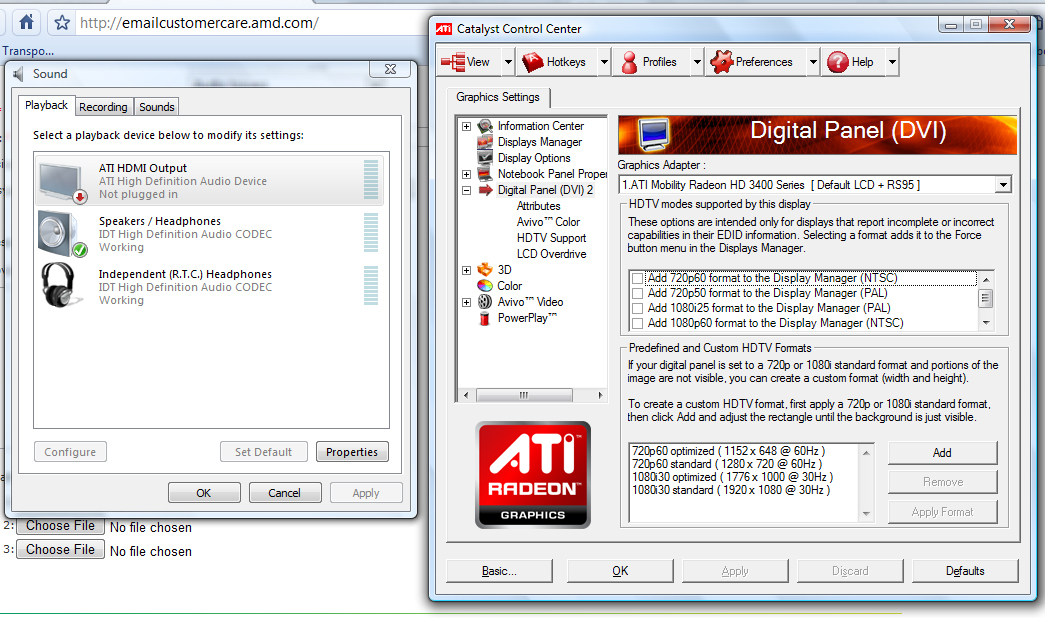Check Add 1080i25 format (PAL) checkbox
The image size is (1045, 618).
click(x=638, y=308)
